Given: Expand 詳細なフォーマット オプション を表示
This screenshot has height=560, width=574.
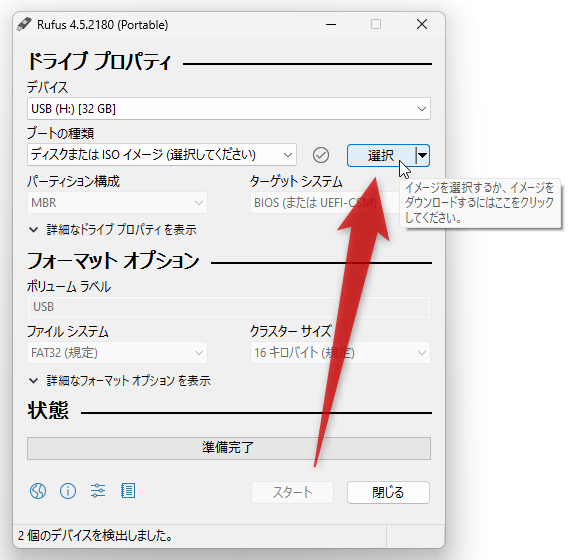Looking at the screenshot, I should (120, 381).
